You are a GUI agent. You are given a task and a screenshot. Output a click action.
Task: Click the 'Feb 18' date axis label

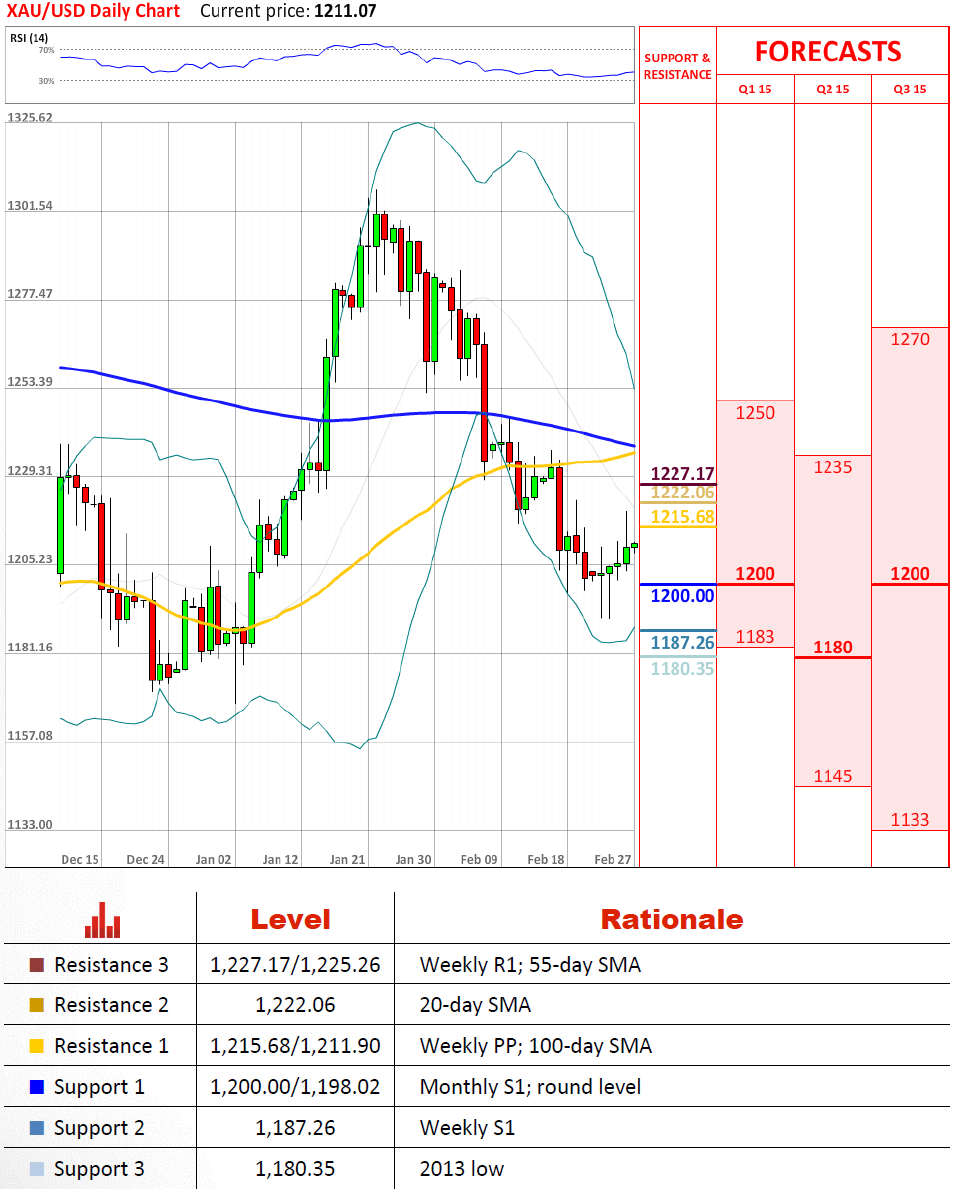546,859
